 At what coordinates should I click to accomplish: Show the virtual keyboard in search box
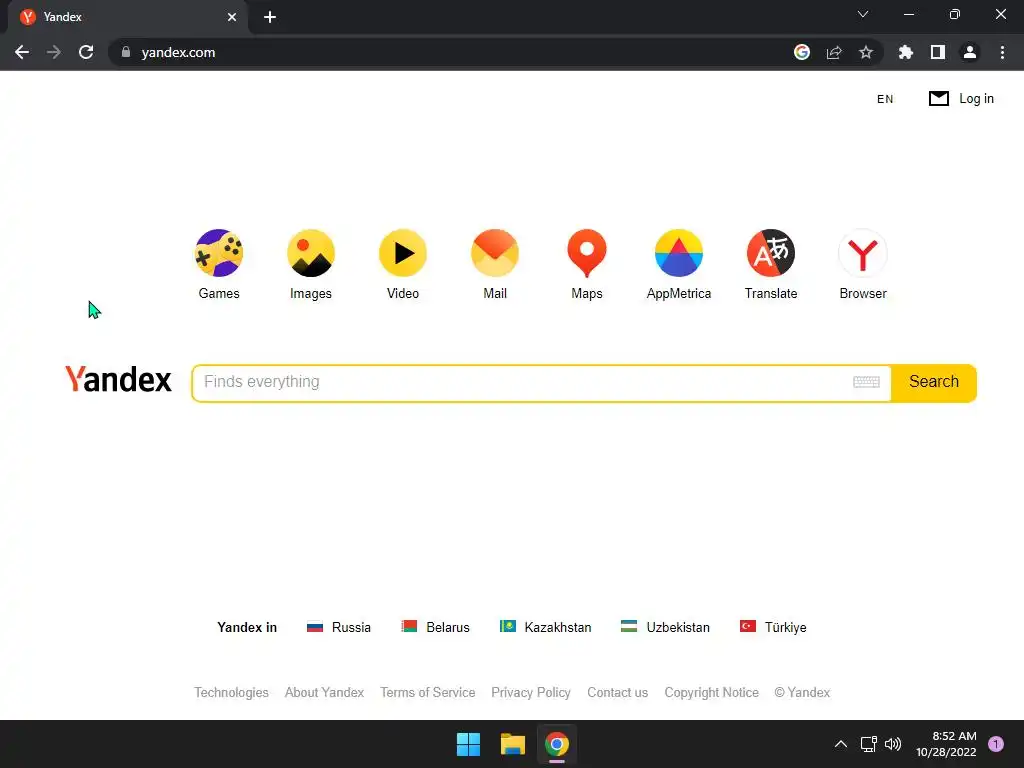point(866,382)
